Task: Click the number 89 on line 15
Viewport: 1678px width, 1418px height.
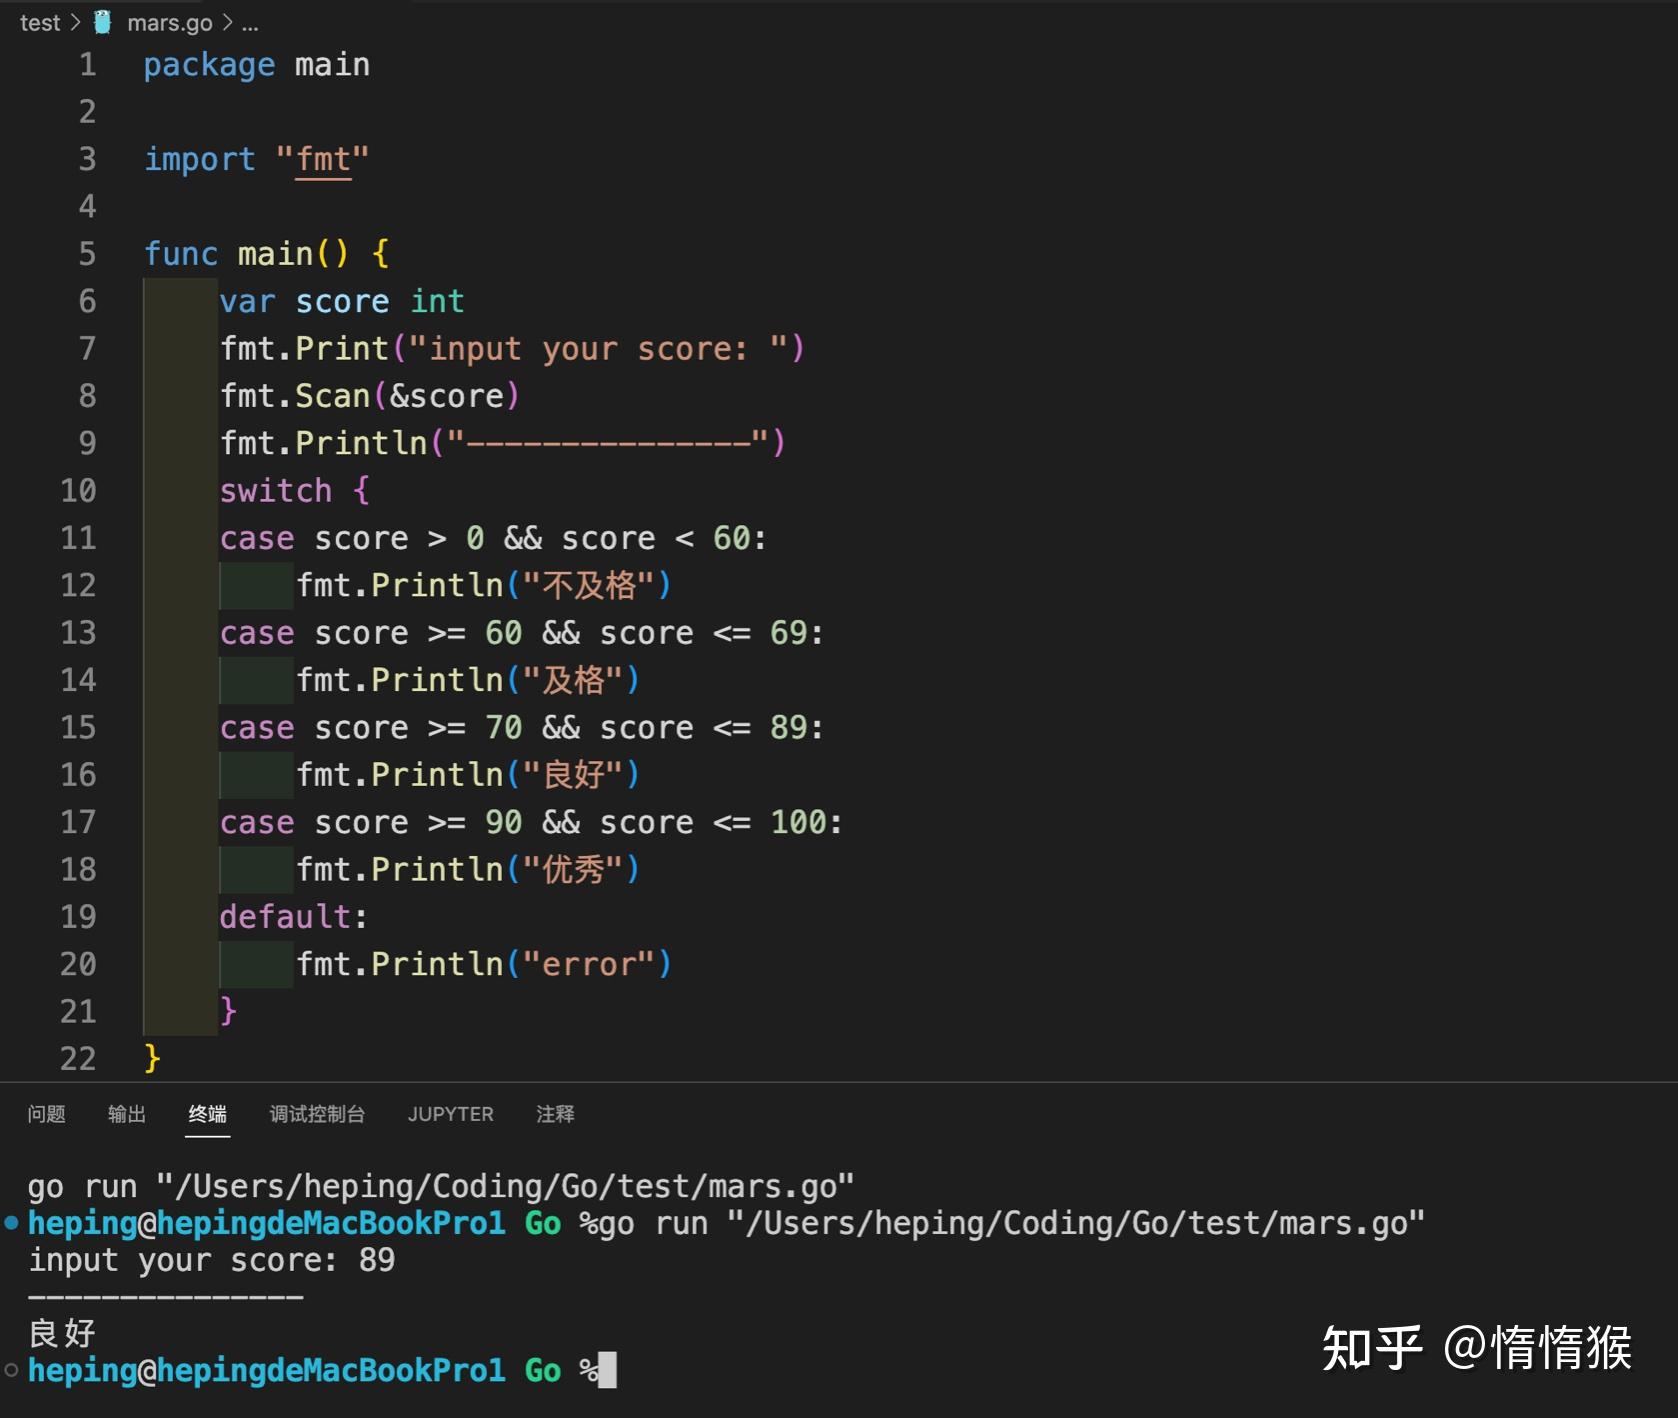Action: point(788,728)
